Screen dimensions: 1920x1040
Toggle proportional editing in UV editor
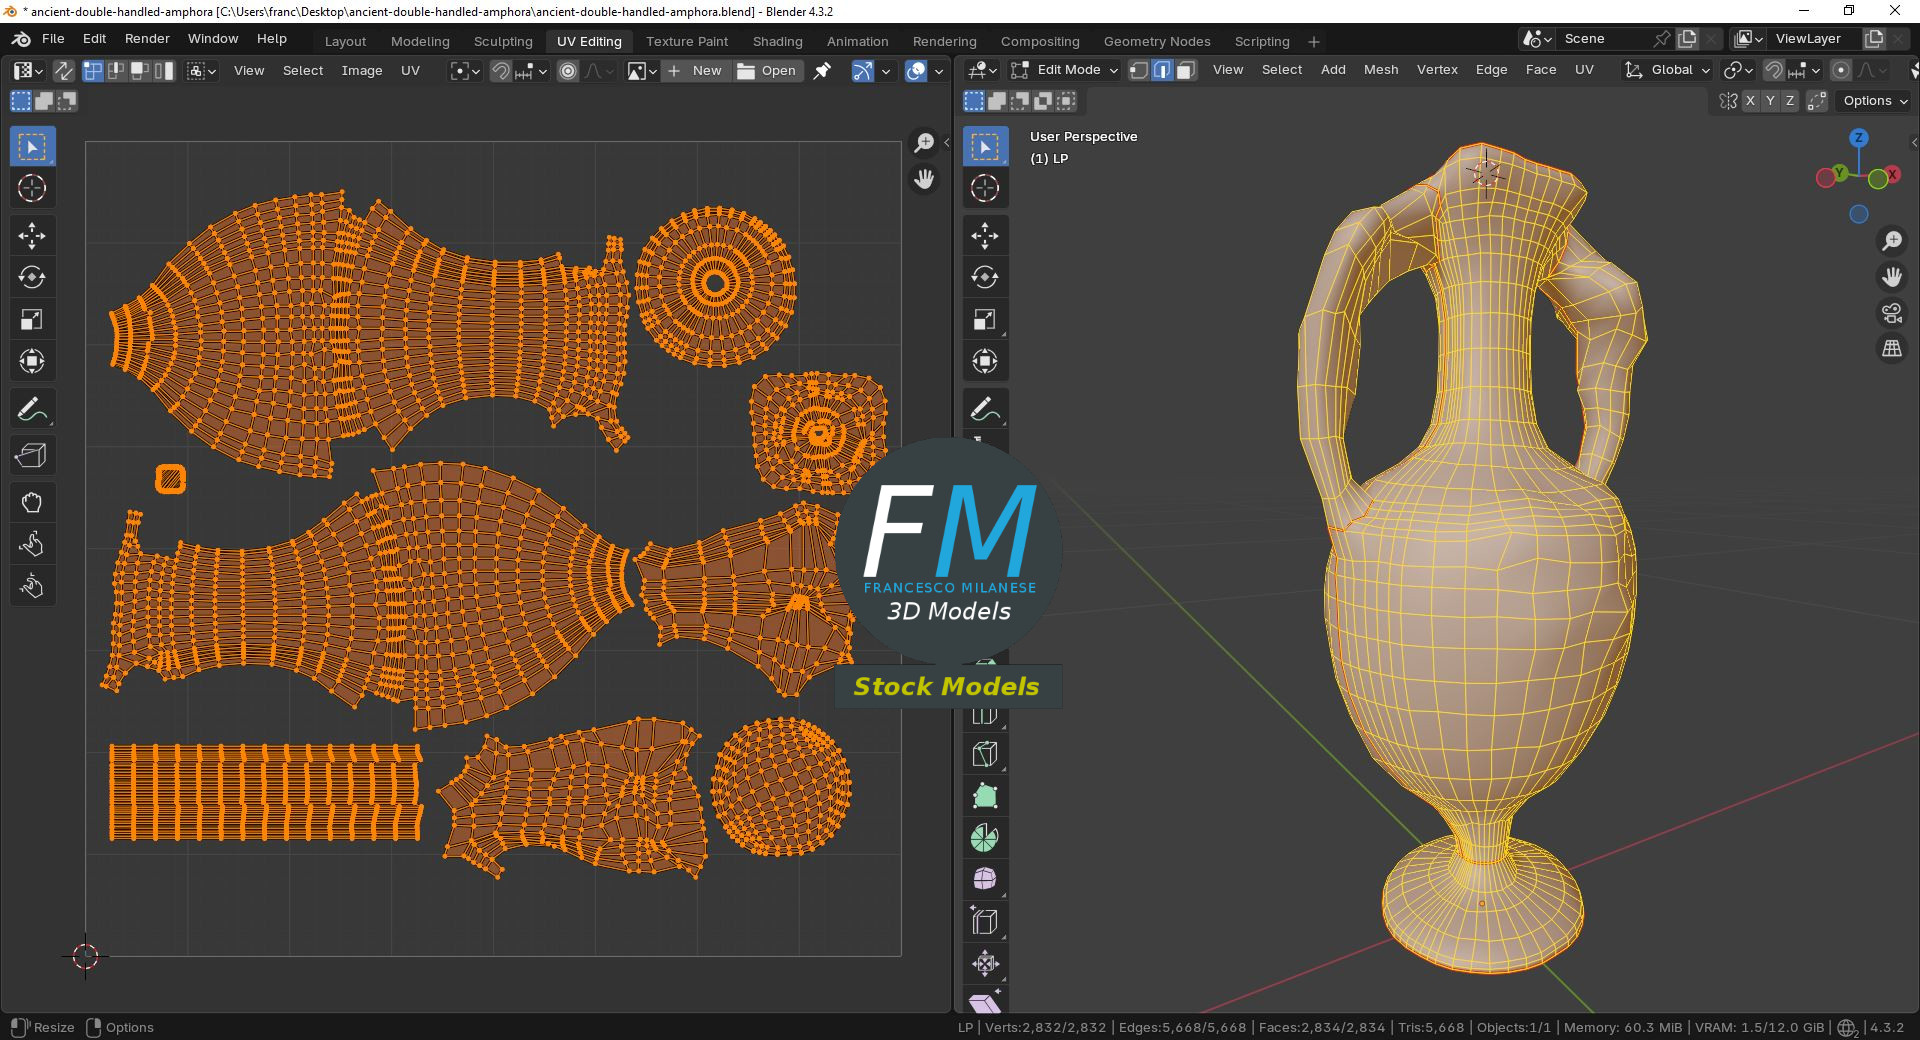tap(568, 71)
